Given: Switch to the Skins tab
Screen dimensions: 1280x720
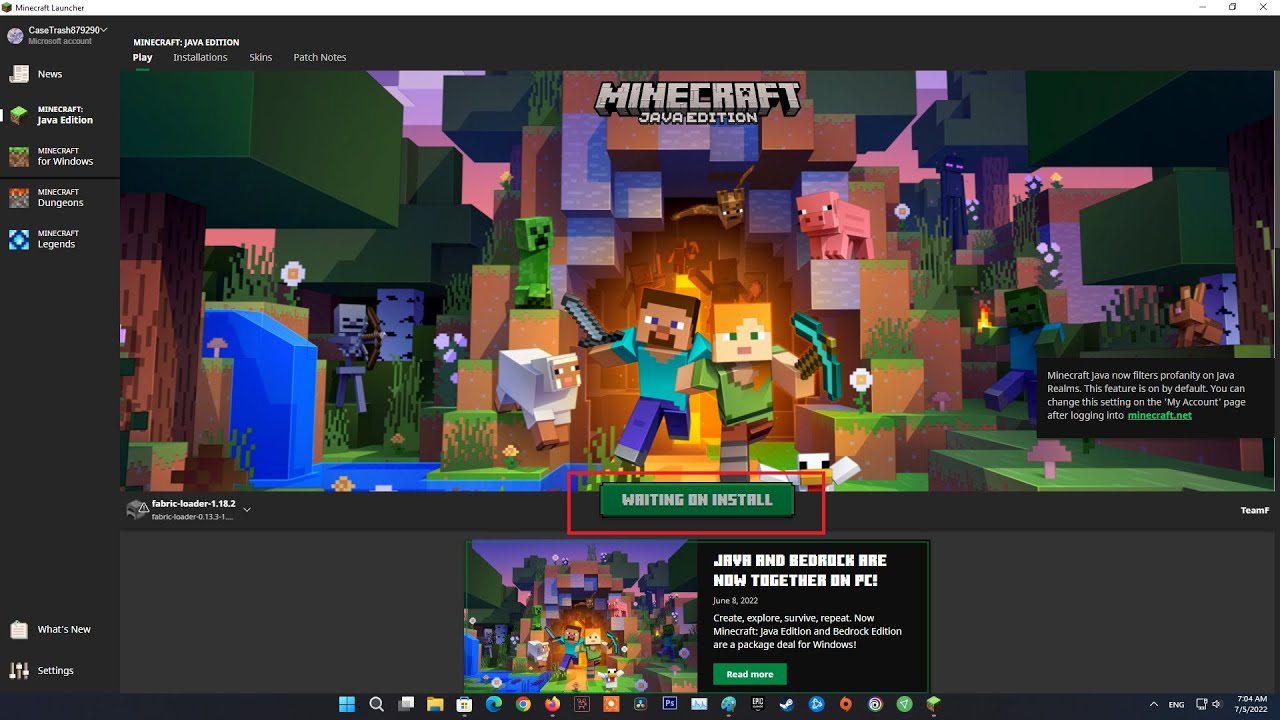Looking at the screenshot, I should point(260,57).
